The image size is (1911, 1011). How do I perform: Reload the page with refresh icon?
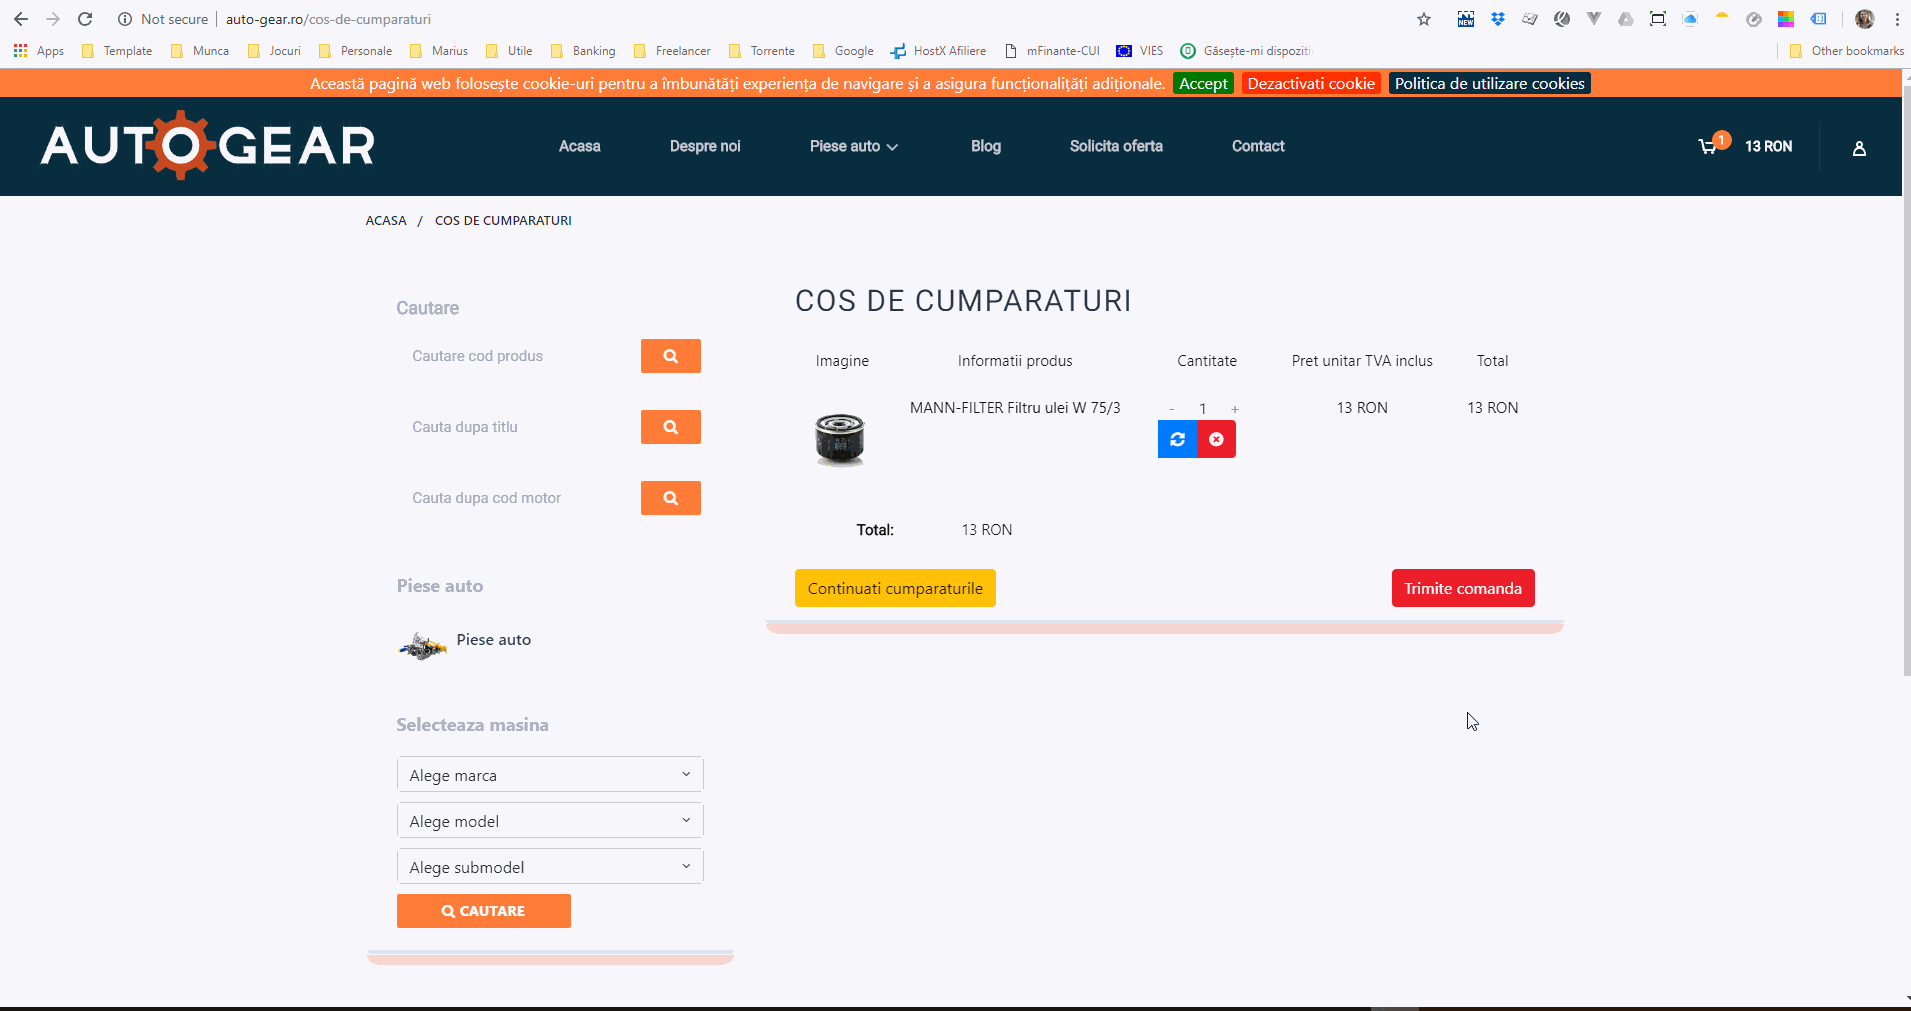click(85, 19)
